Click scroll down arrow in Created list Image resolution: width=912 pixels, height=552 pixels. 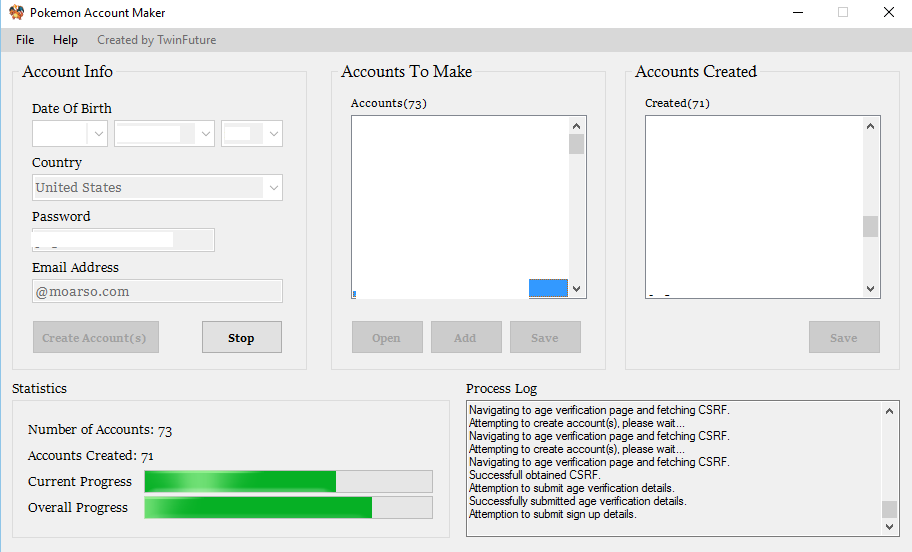(870, 289)
